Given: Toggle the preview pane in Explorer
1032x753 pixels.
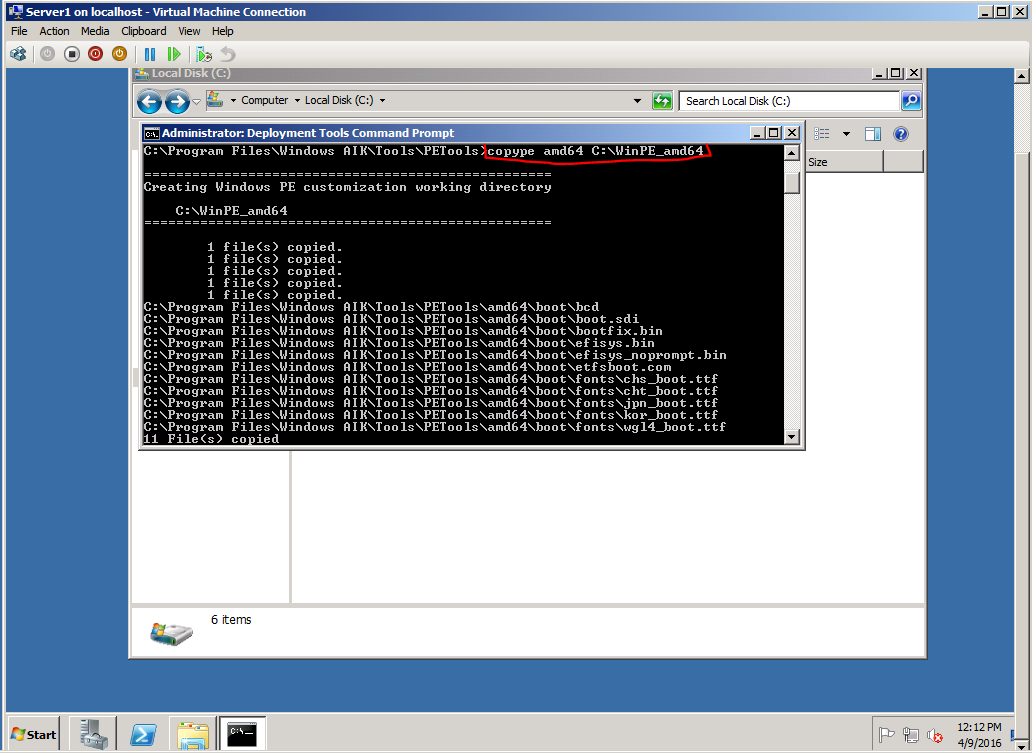Looking at the screenshot, I should pos(873,134).
